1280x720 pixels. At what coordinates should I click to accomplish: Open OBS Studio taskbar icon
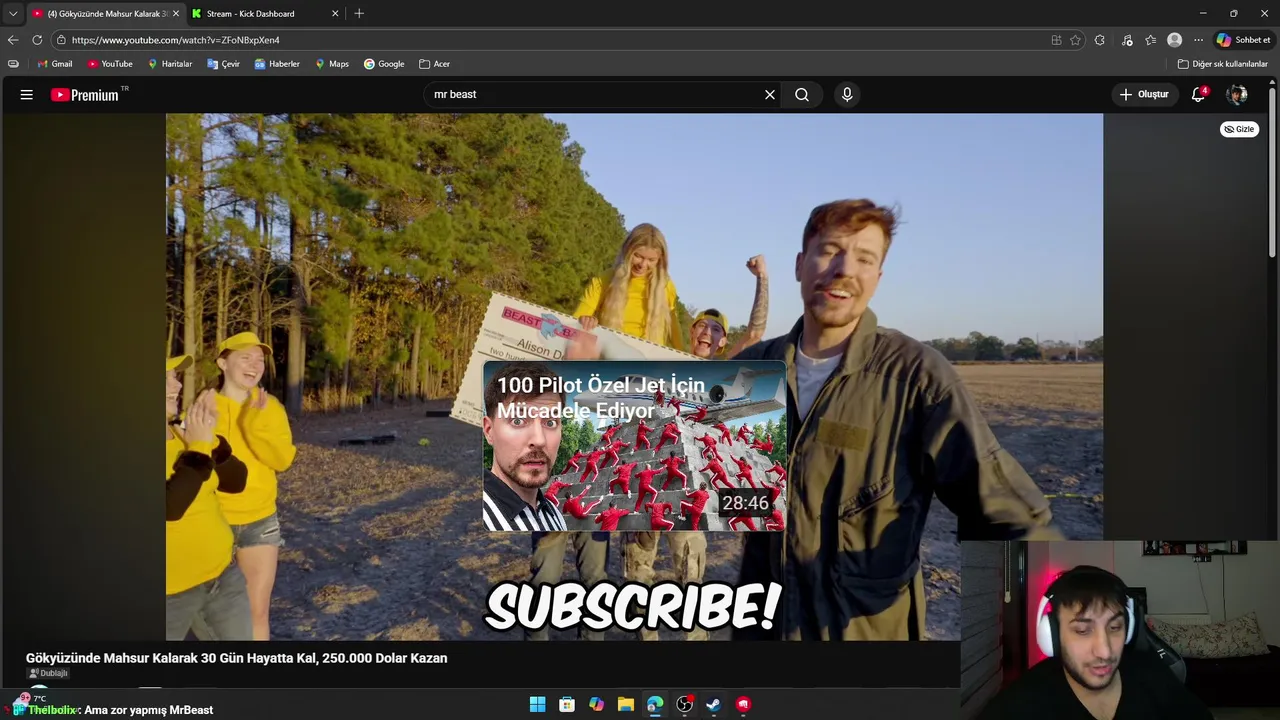685,705
